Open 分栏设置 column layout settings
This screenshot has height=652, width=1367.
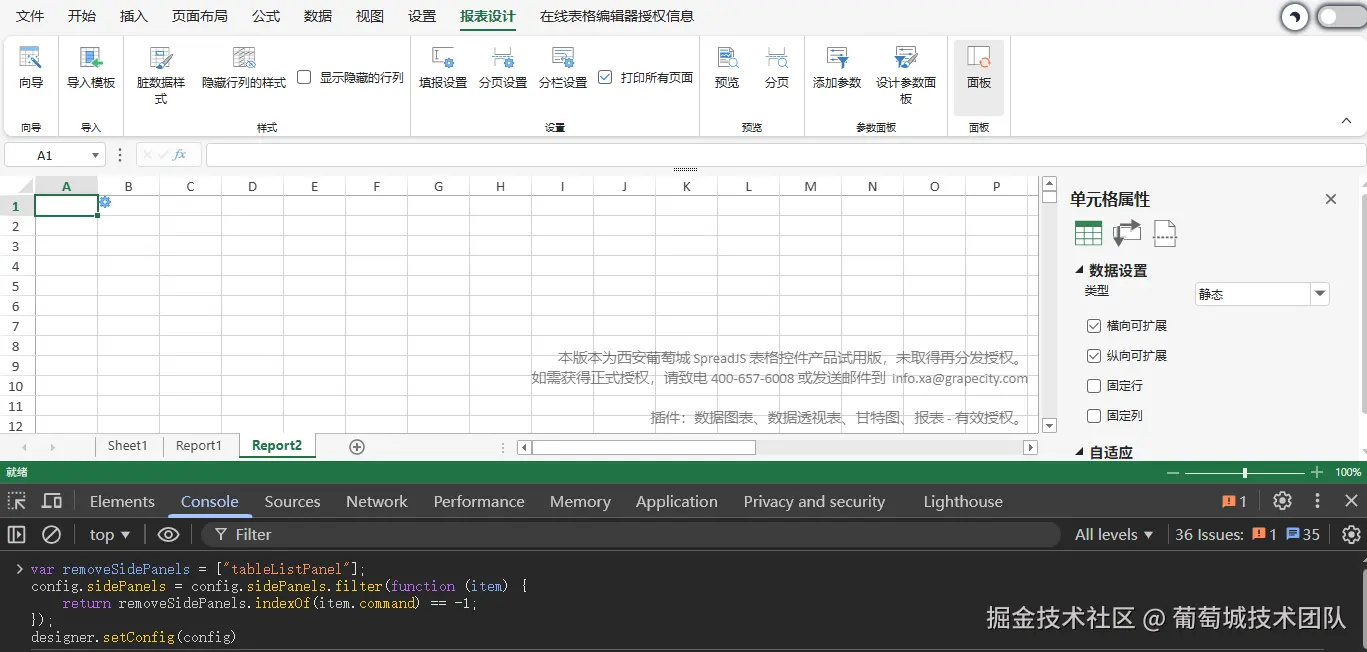coord(563,68)
